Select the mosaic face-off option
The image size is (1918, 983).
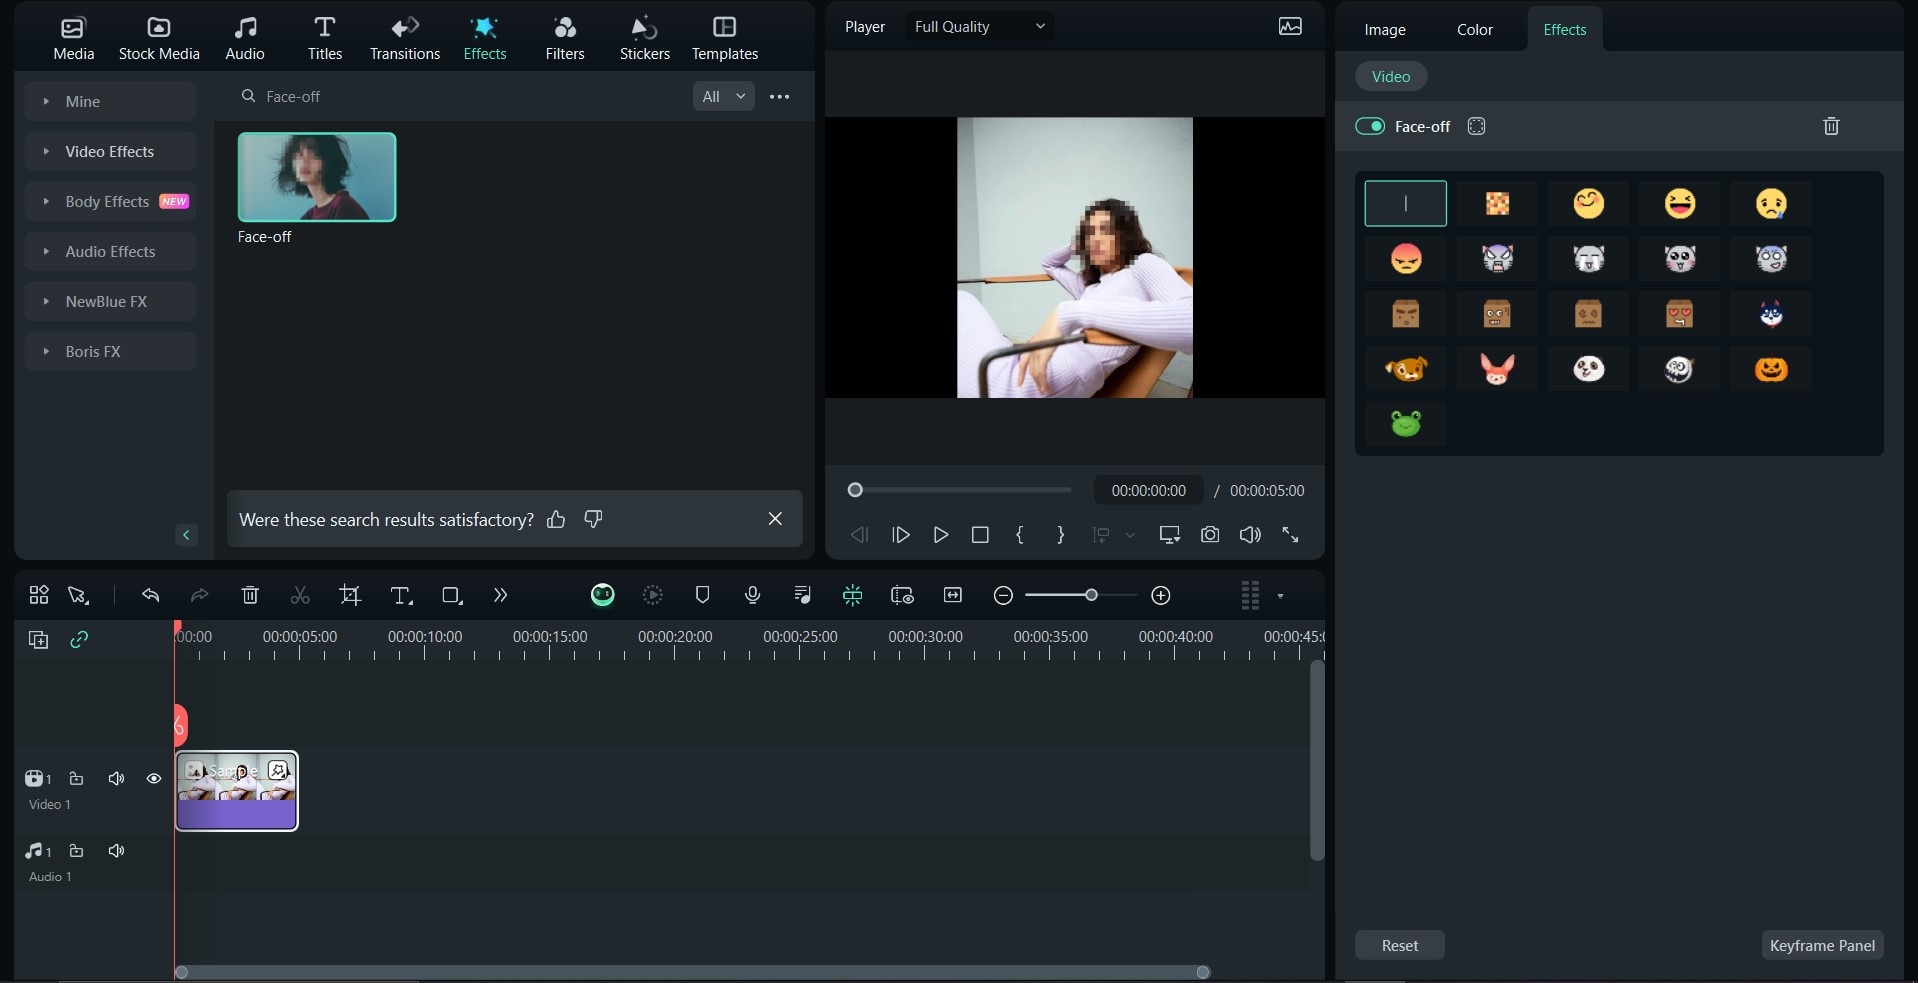point(1497,204)
